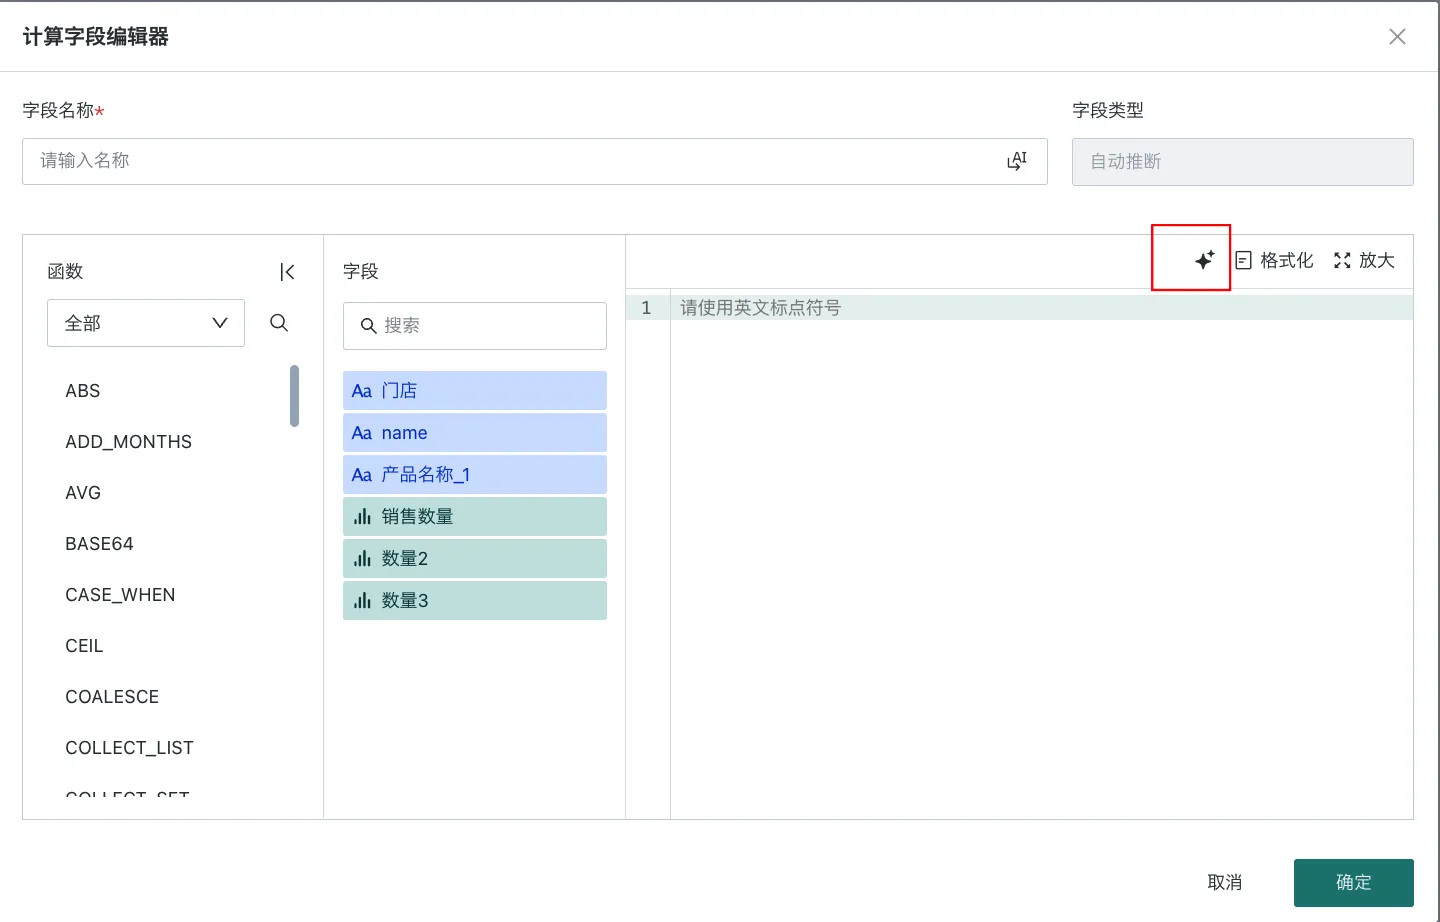This screenshot has height=922, width=1440.
Task: Choose the CASE_WHEN function
Action: coord(120,595)
